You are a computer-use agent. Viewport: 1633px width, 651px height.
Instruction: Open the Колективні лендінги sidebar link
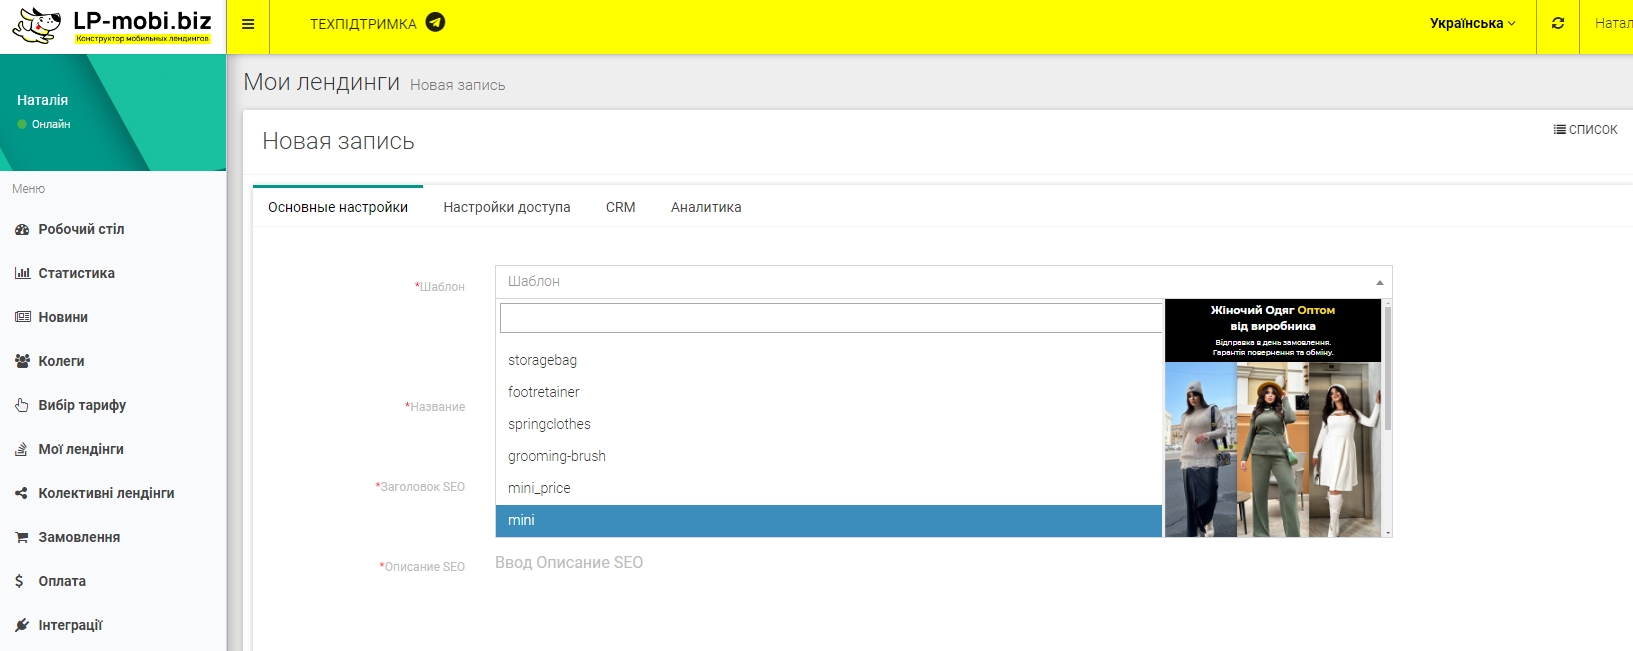pyautogui.click(x=106, y=493)
